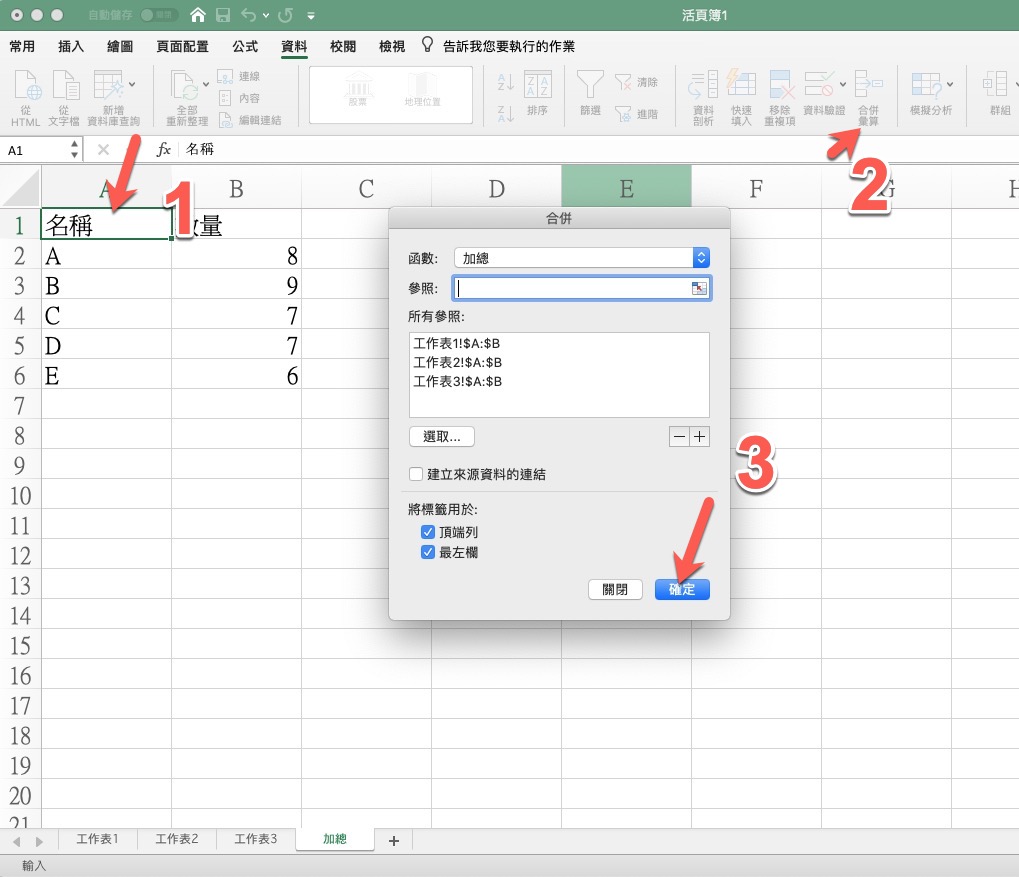Click the 選取... button
The width and height of the screenshot is (1019, 877).
tap(441, 437)
